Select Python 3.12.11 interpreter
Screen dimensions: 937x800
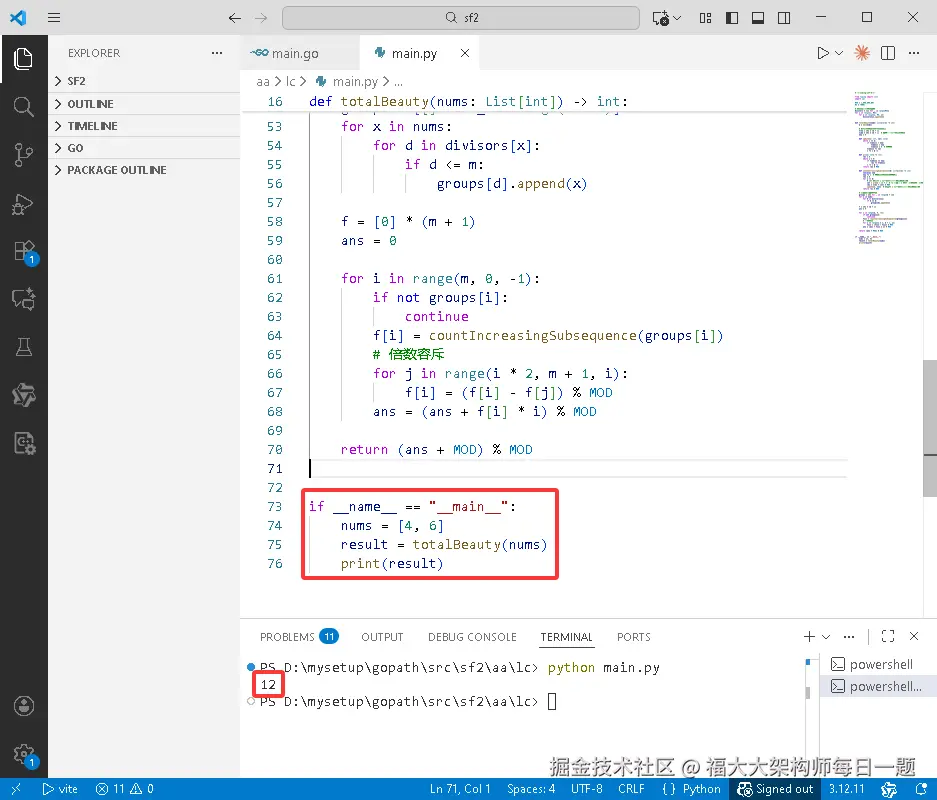point(846,789)
